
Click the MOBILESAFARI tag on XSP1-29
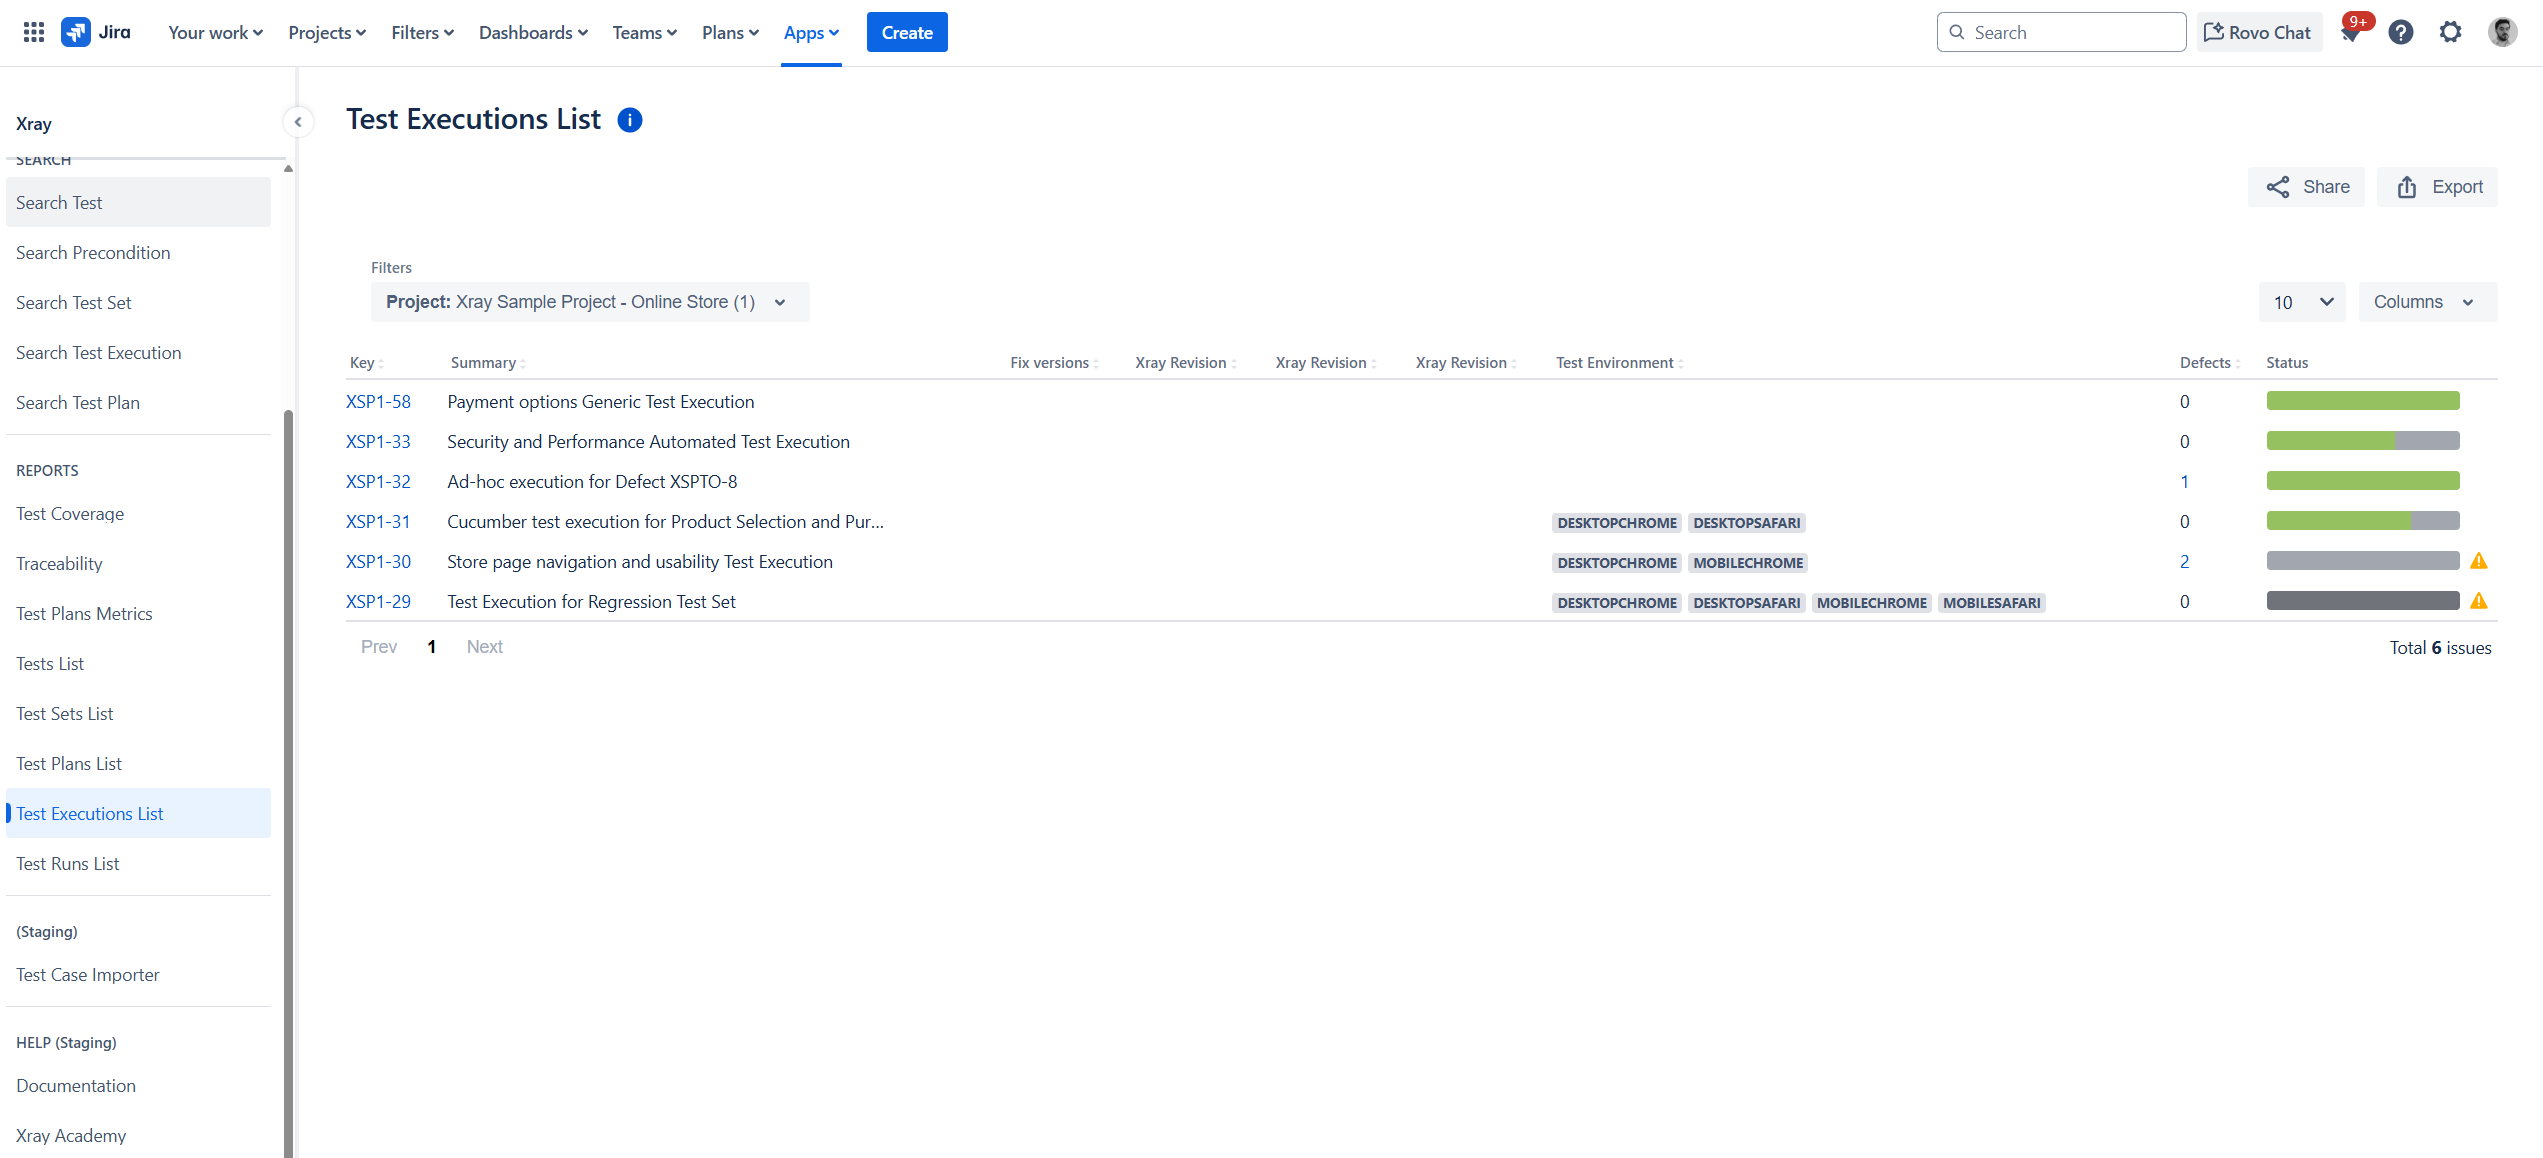[1991, 603]
